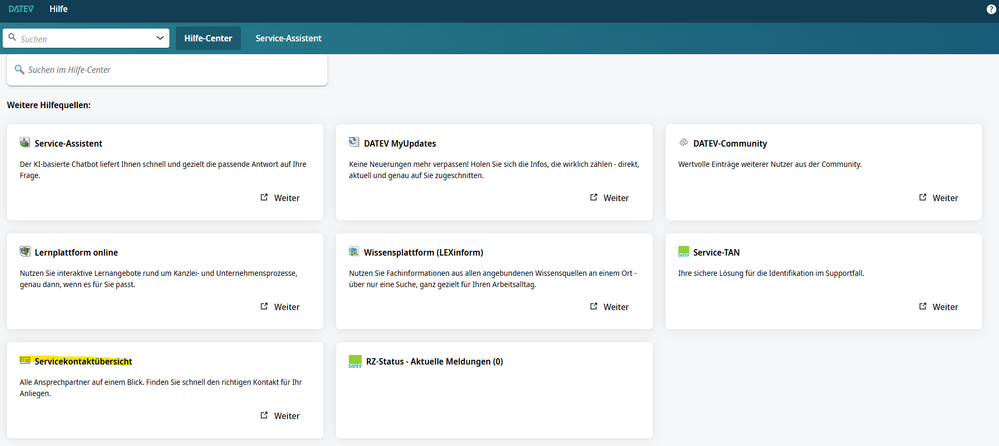The image size is (999, 446).
Task: Click Ihre sichere Lösung description text
Action: pyautogui.click(x=771, y=273)
